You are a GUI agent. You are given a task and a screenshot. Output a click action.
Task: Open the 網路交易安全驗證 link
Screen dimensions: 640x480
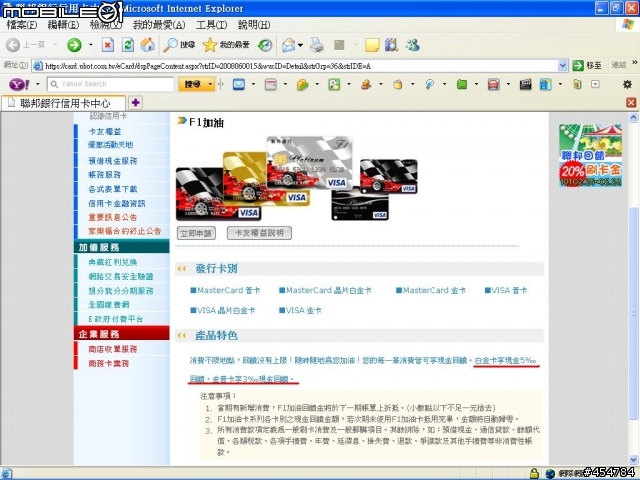pos(121,276)
